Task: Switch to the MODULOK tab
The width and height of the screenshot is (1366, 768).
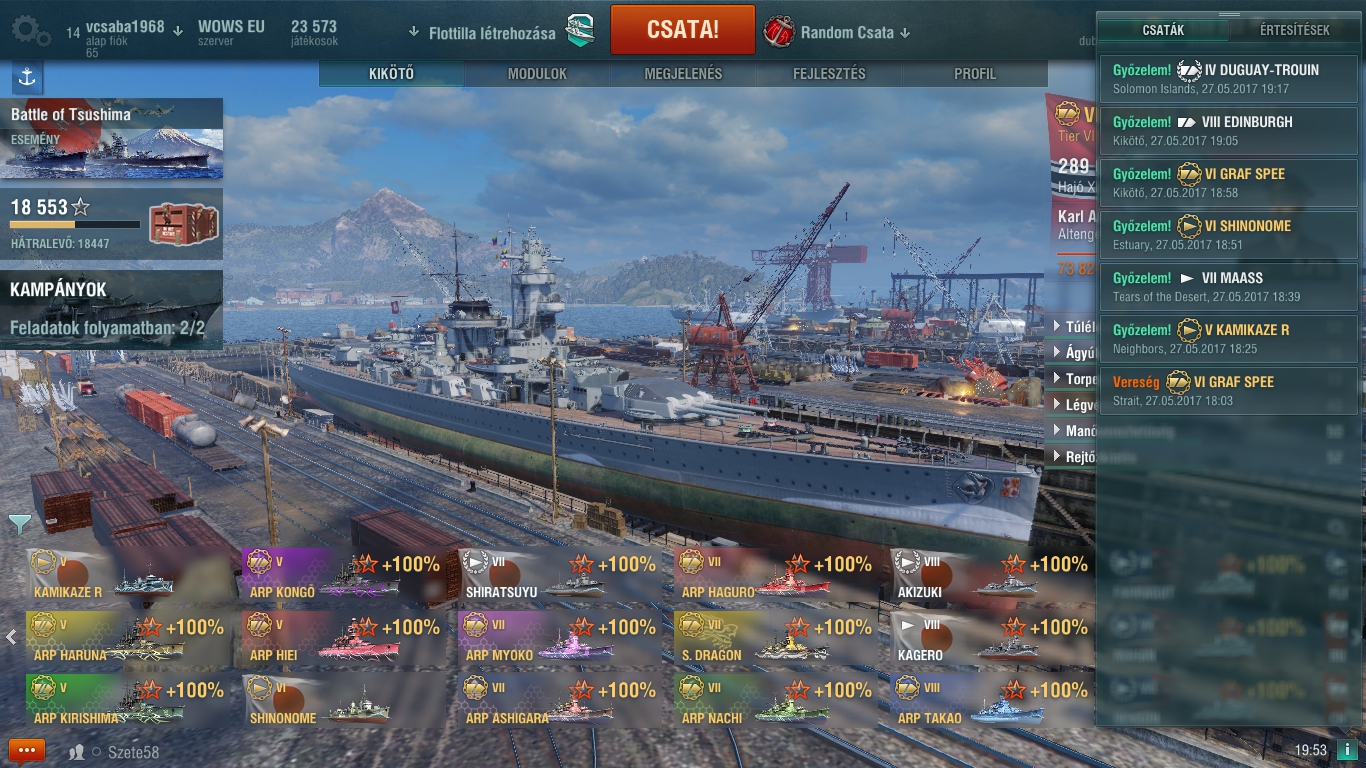Action: [x=537, y=74]
